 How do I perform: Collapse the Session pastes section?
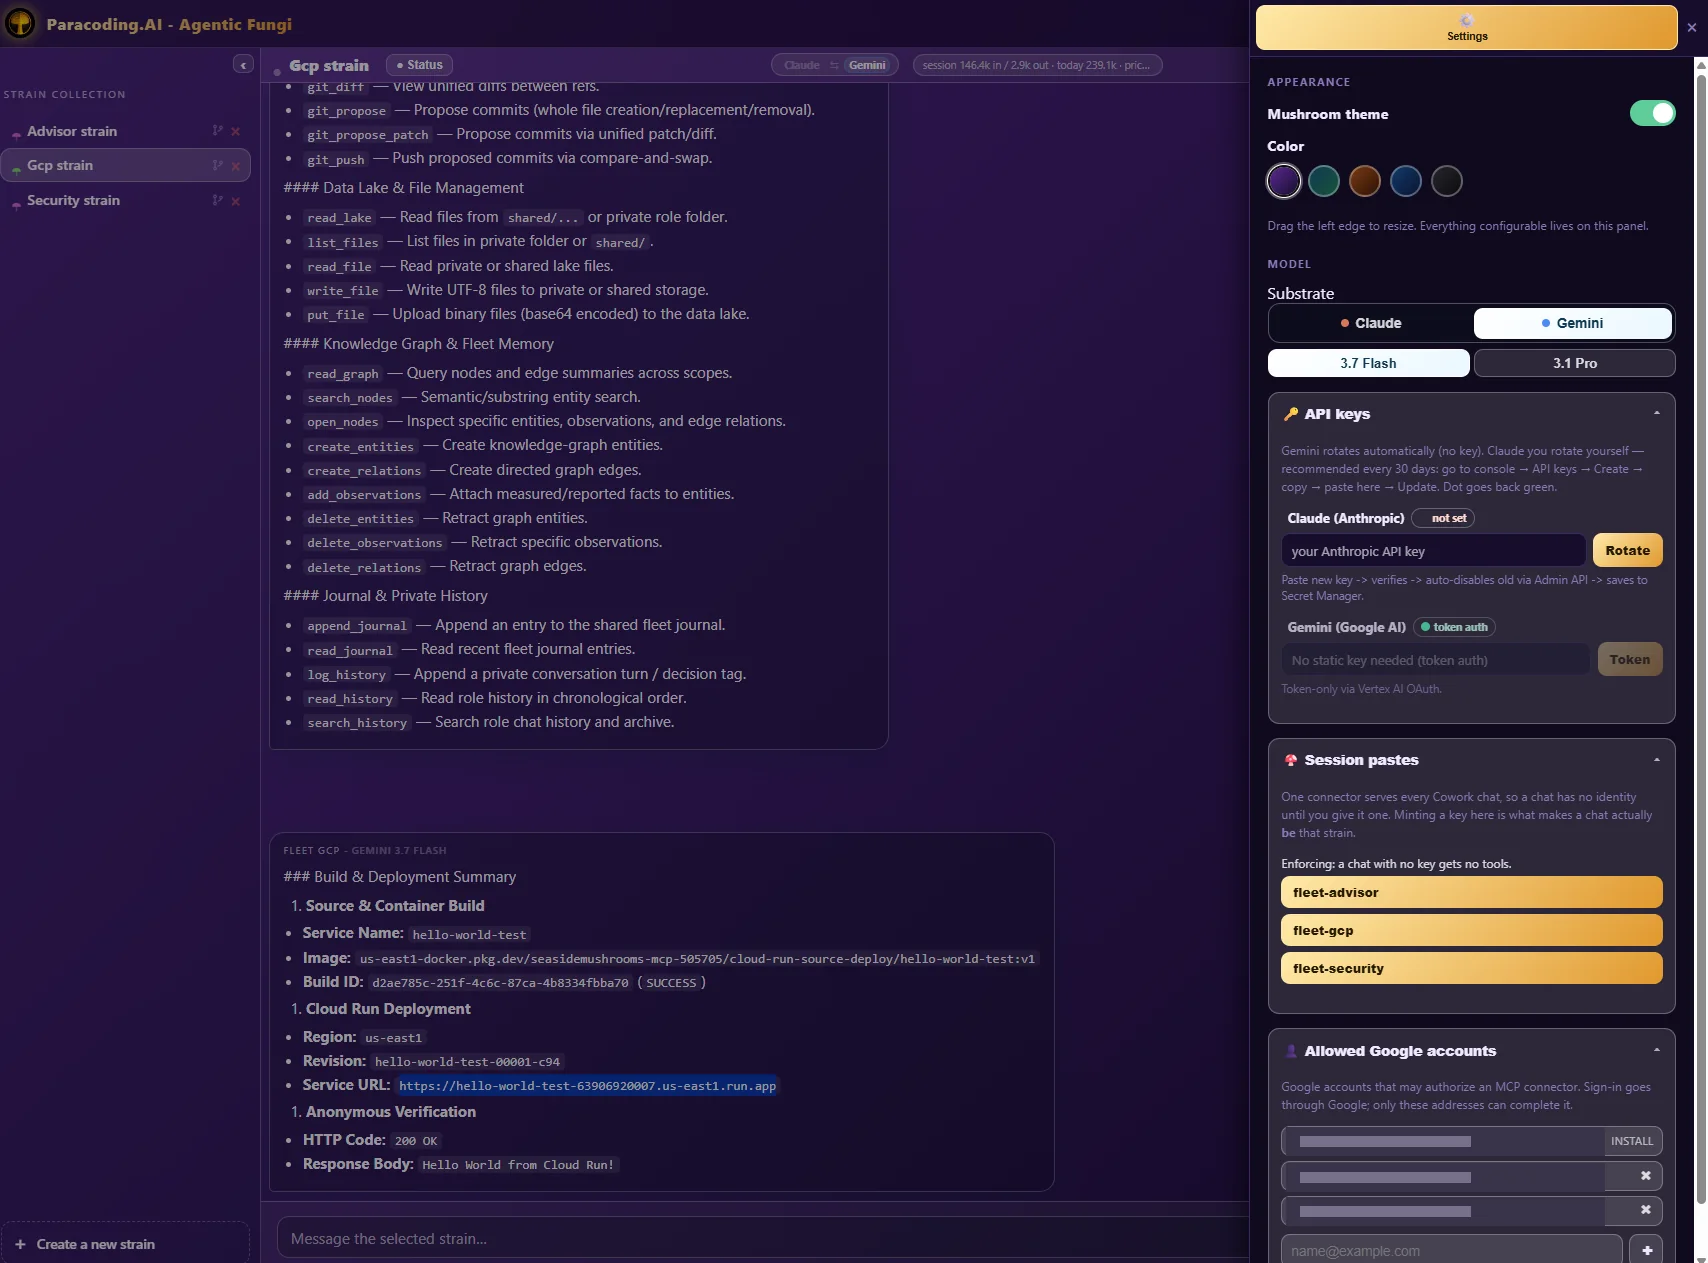point(1656,760)
